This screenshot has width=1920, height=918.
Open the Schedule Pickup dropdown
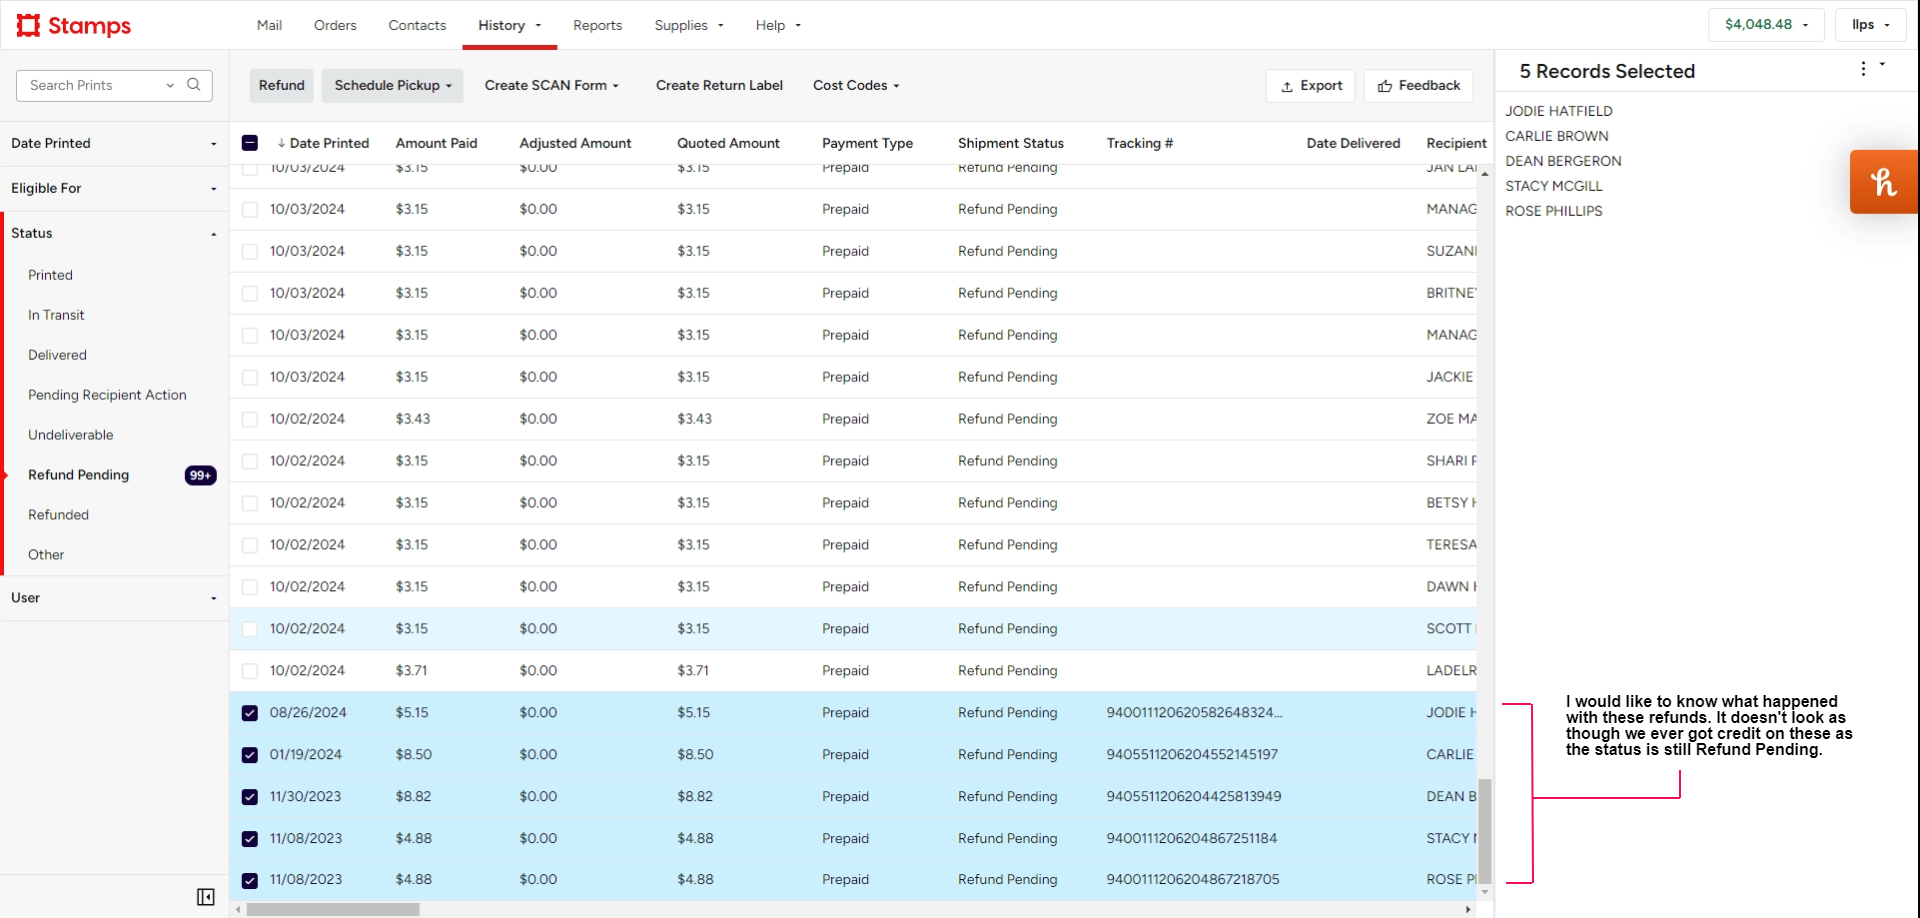pyautogui.click(x=392, y=86)
